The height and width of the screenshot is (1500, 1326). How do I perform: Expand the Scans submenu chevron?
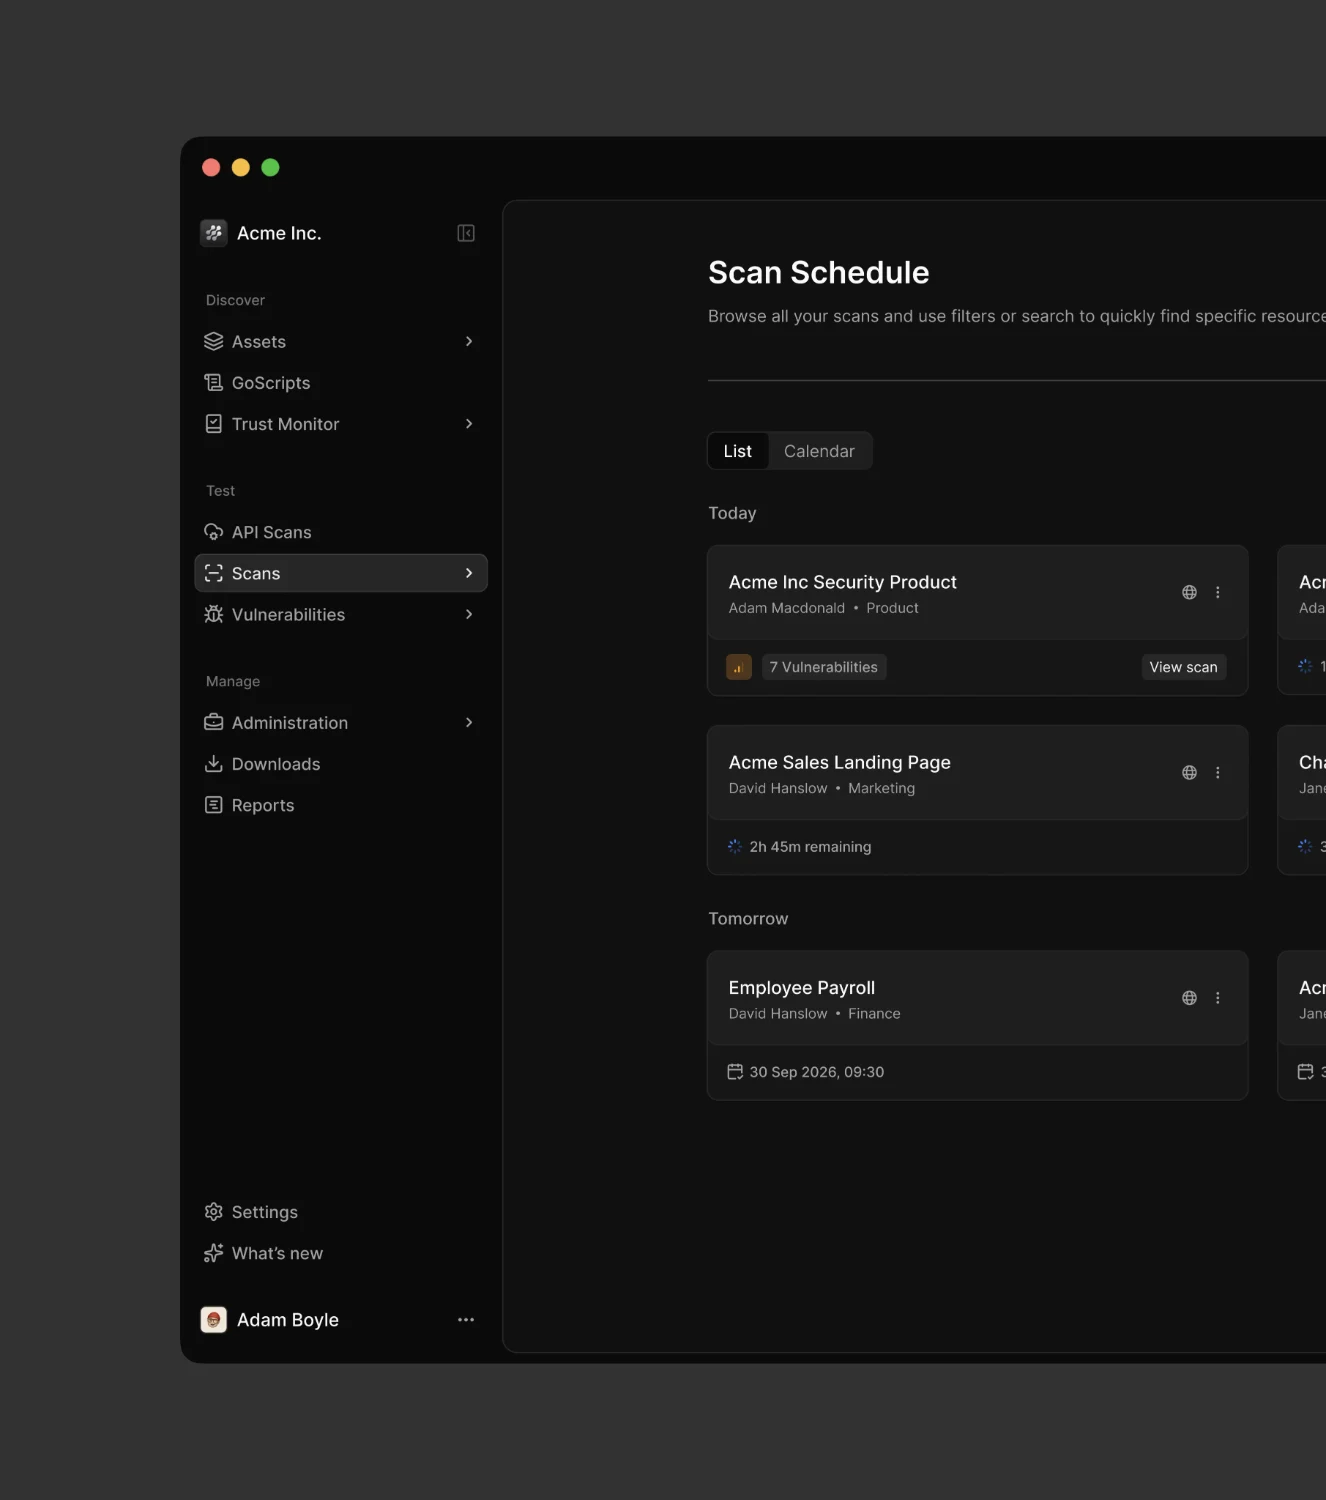pyautogui.click(x=469, y=573)
